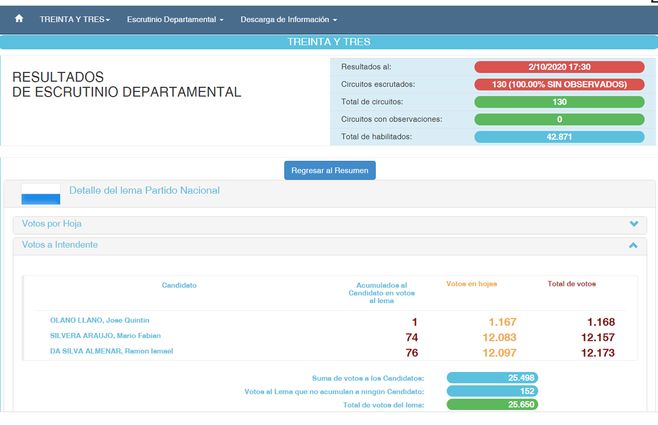This screenshot has width=658, height=425.
Task: Click the red results date badge
Action: tap(558, 66)
